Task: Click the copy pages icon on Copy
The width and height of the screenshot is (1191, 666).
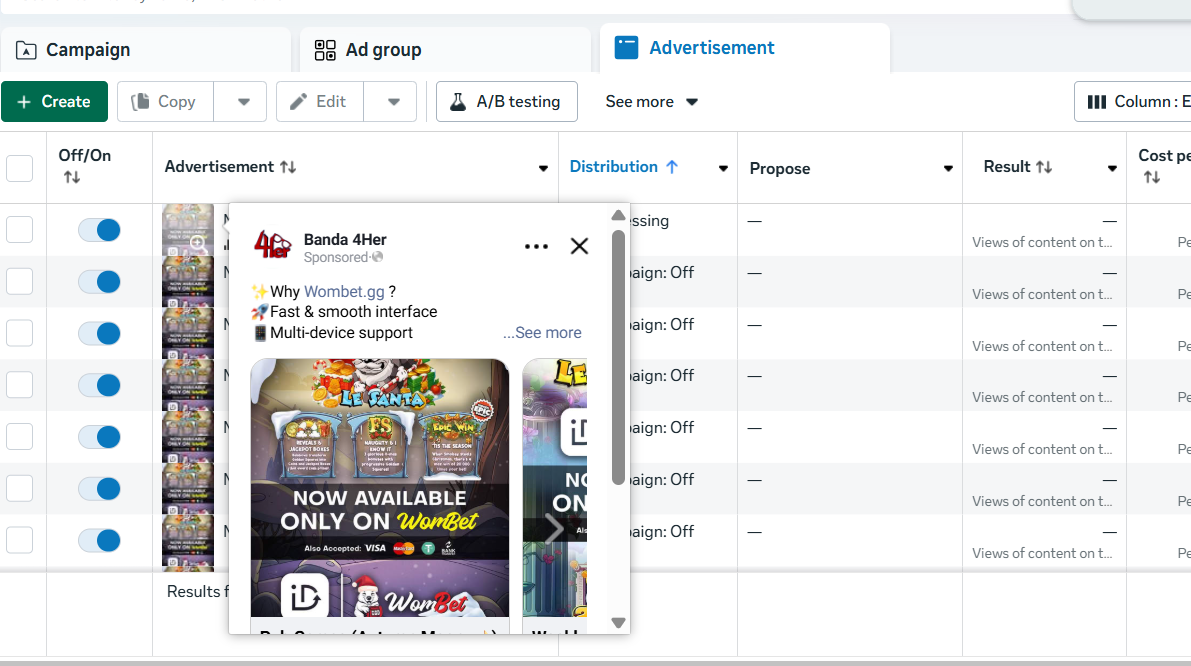Action: pyautogui.click(x=140, y=102)
